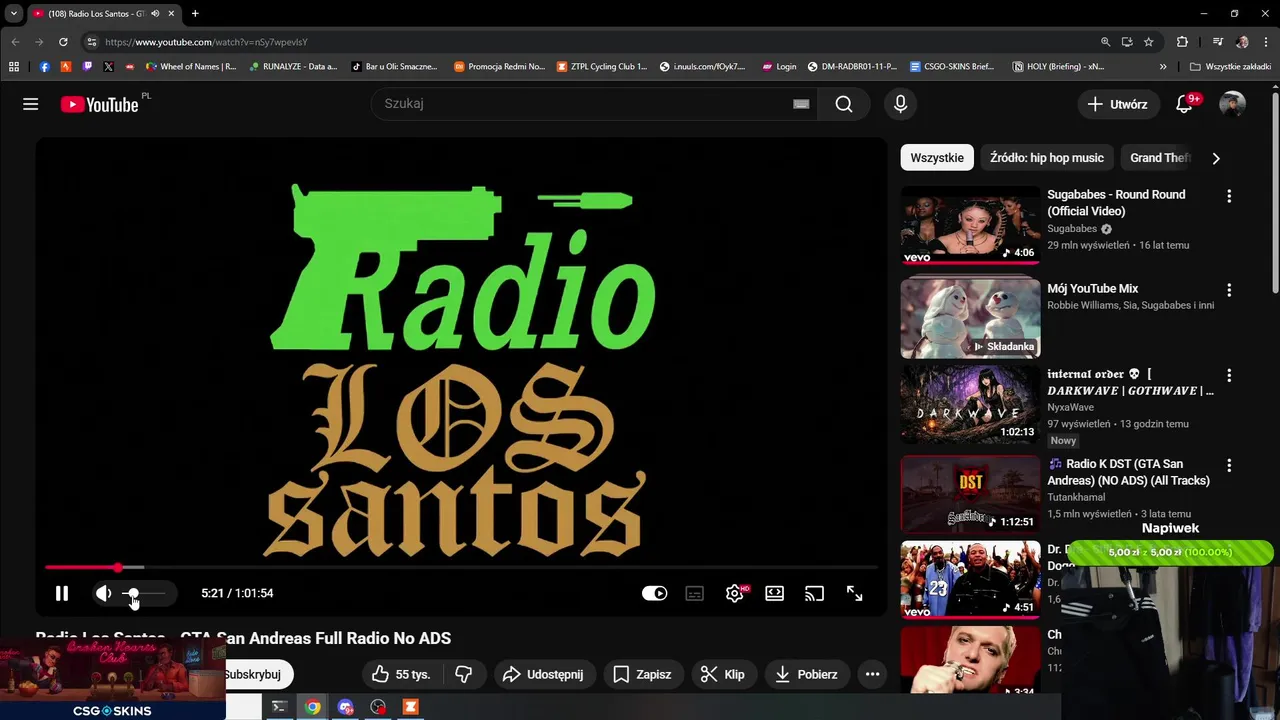Click the NyxaWave channel name

tap(1071, 407)
